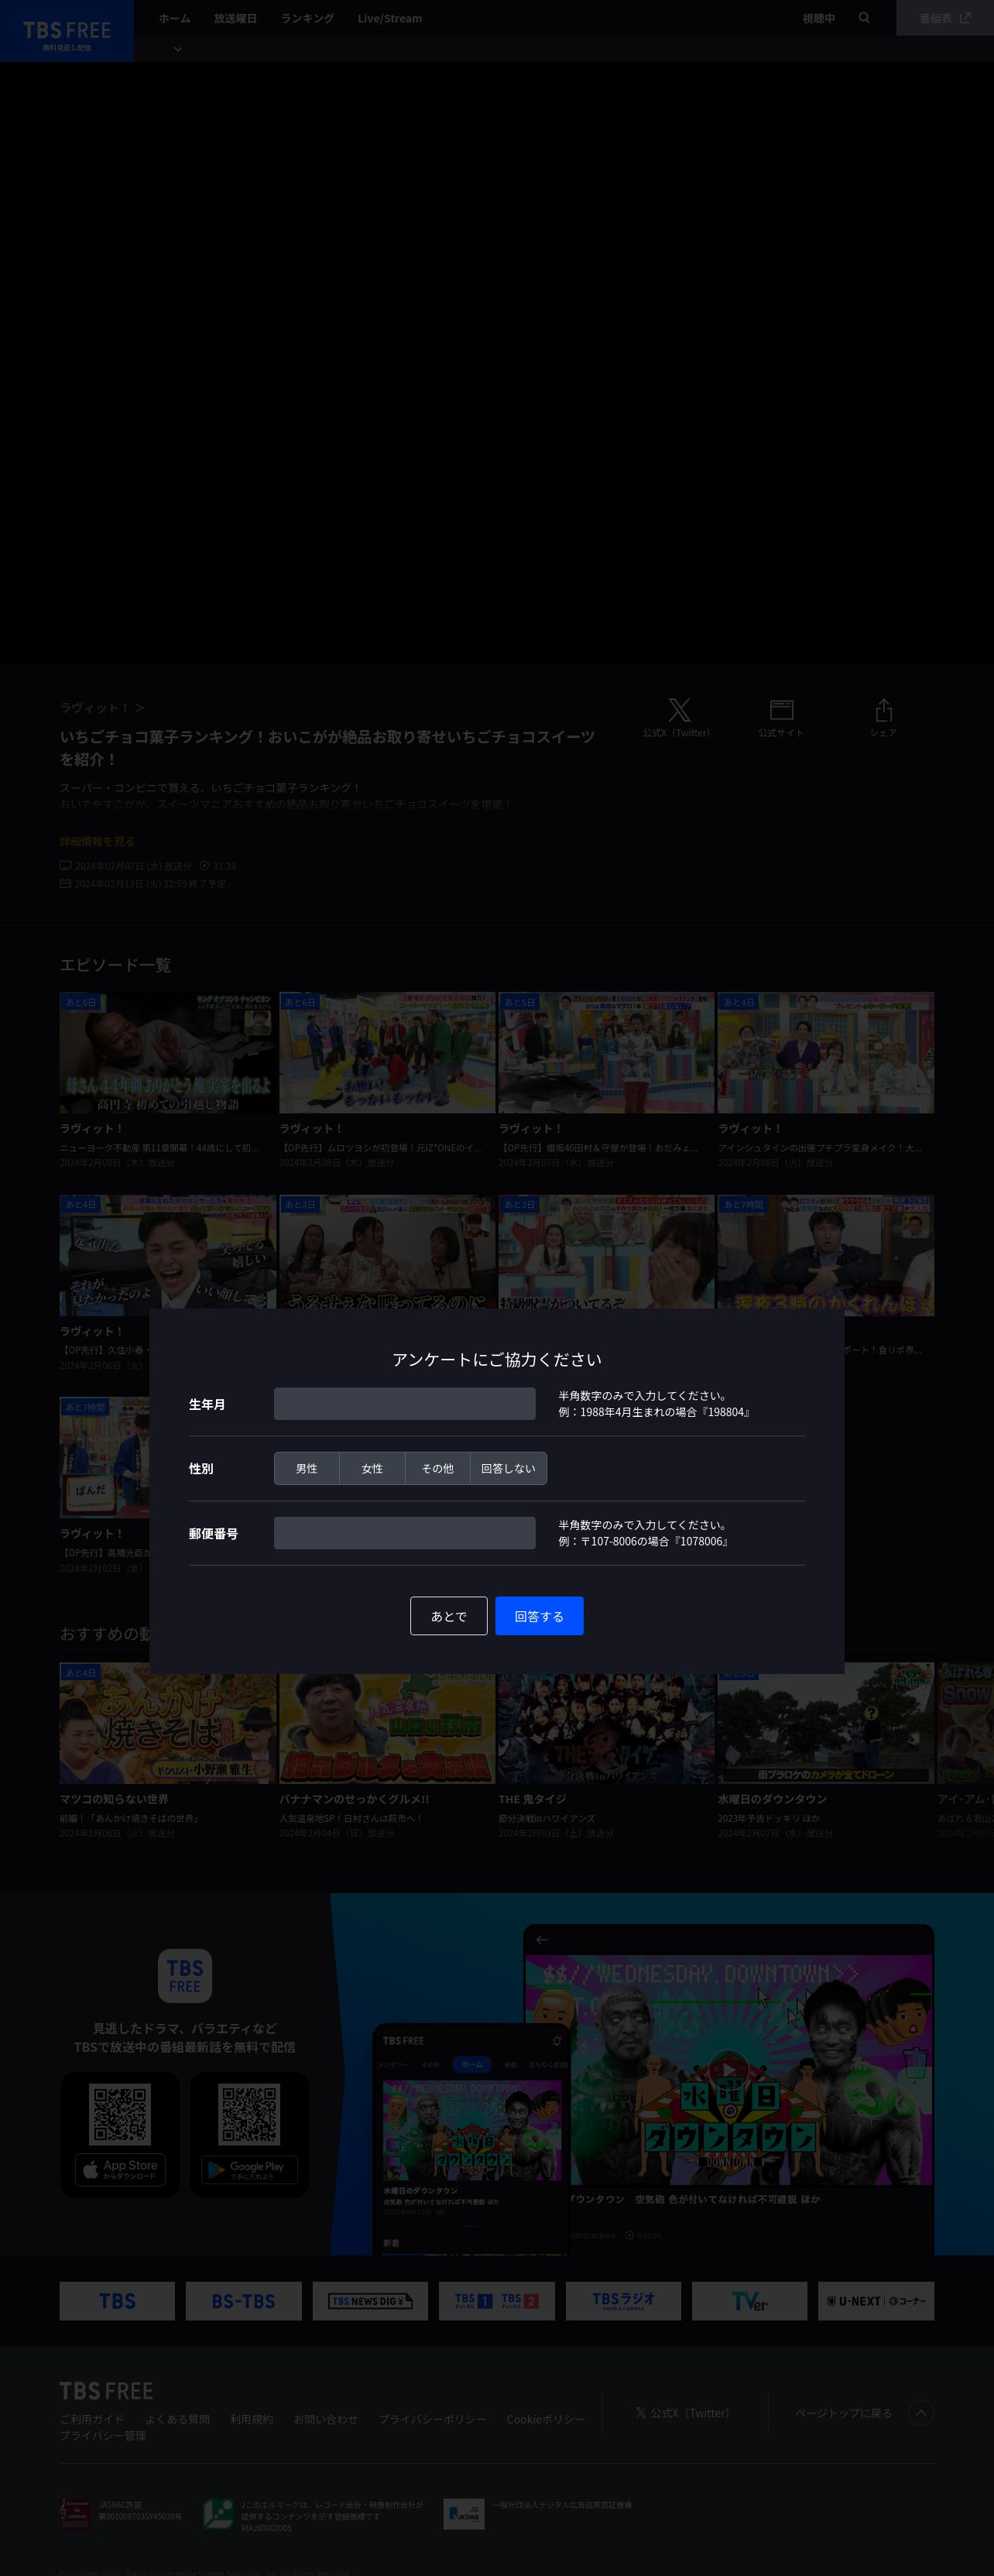
Task: Click the TBS FREE logo in header
Action: click(66, 31)
